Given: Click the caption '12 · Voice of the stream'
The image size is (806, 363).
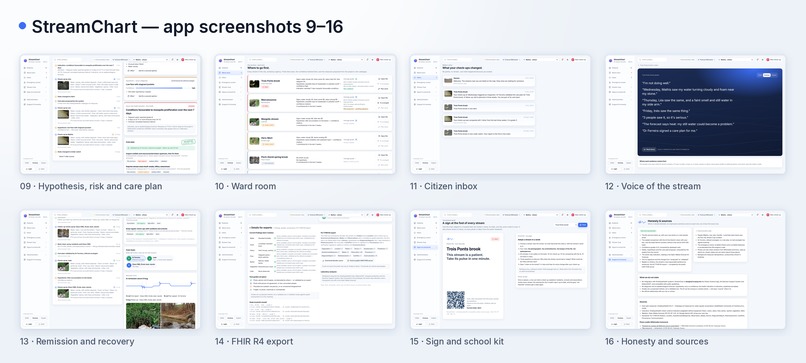Looking at the screenshot, I should [653, 186].
